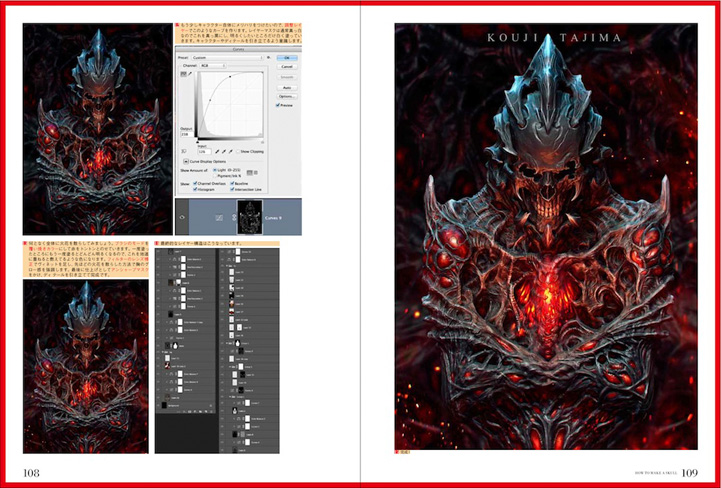721x488 pixels.
Task: Open the Options... button in Curves
Action: (x=287, y=97)
